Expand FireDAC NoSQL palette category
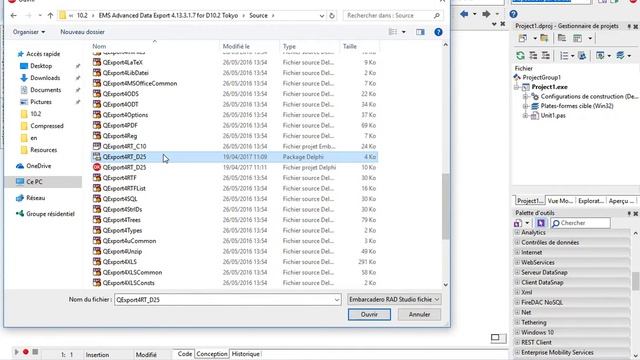The height and width of the screenshot is (360, 640). coord(517,302)
